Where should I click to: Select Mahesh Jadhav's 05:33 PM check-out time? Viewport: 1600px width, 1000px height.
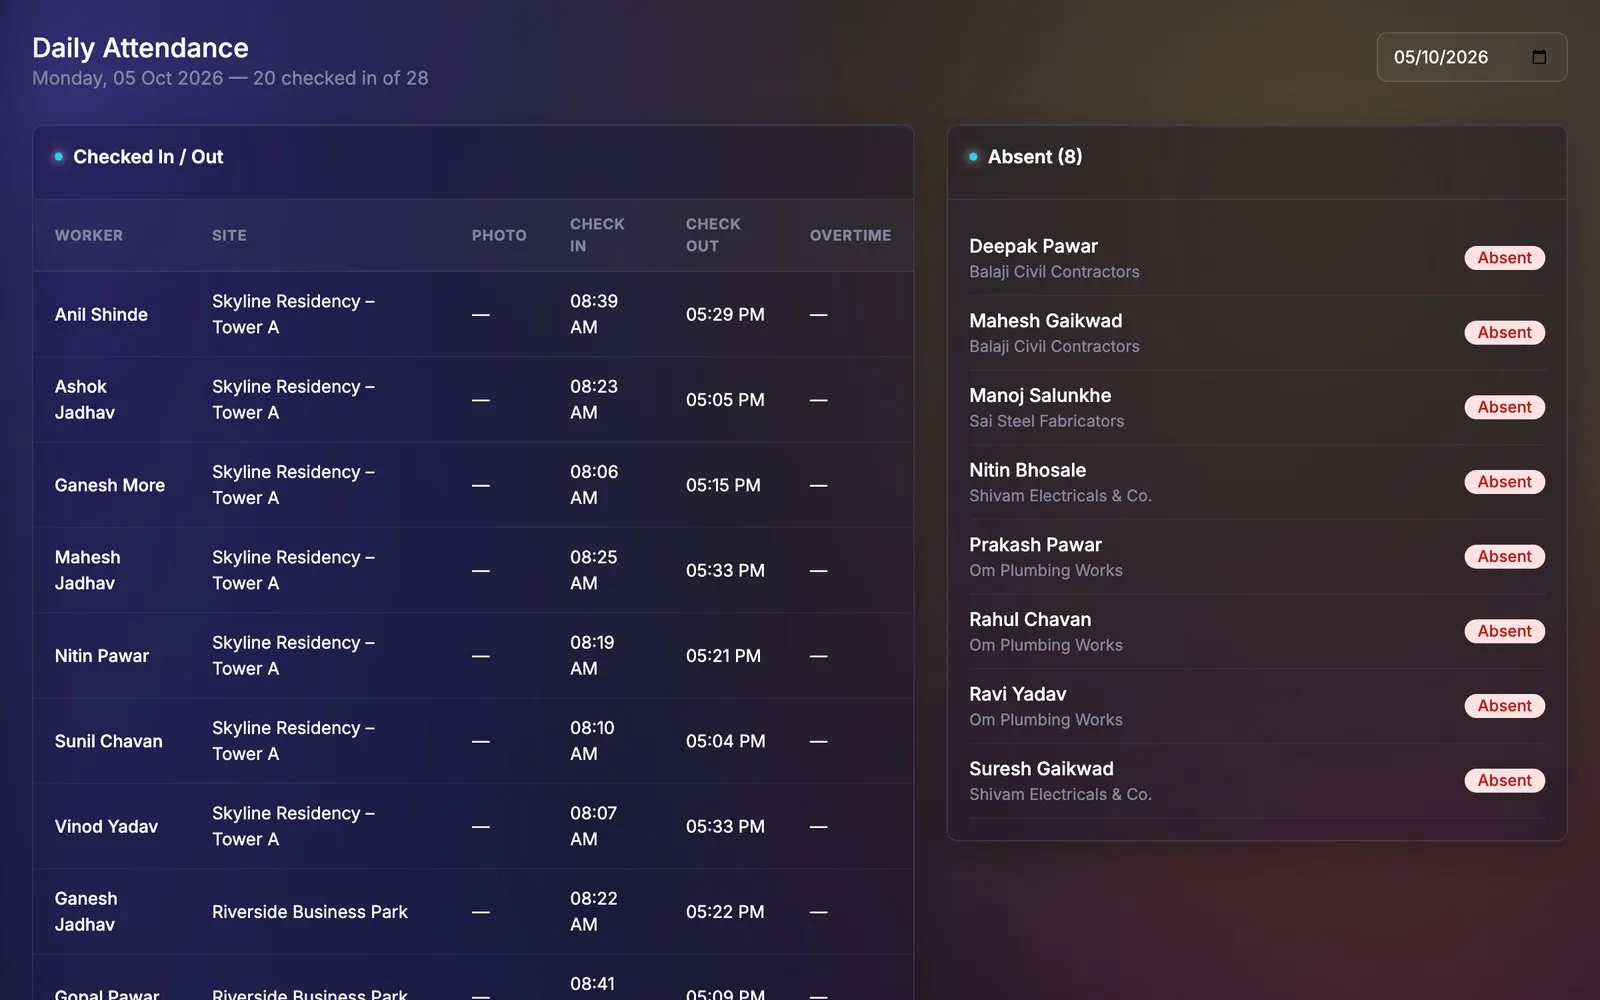tap(725, 570)
